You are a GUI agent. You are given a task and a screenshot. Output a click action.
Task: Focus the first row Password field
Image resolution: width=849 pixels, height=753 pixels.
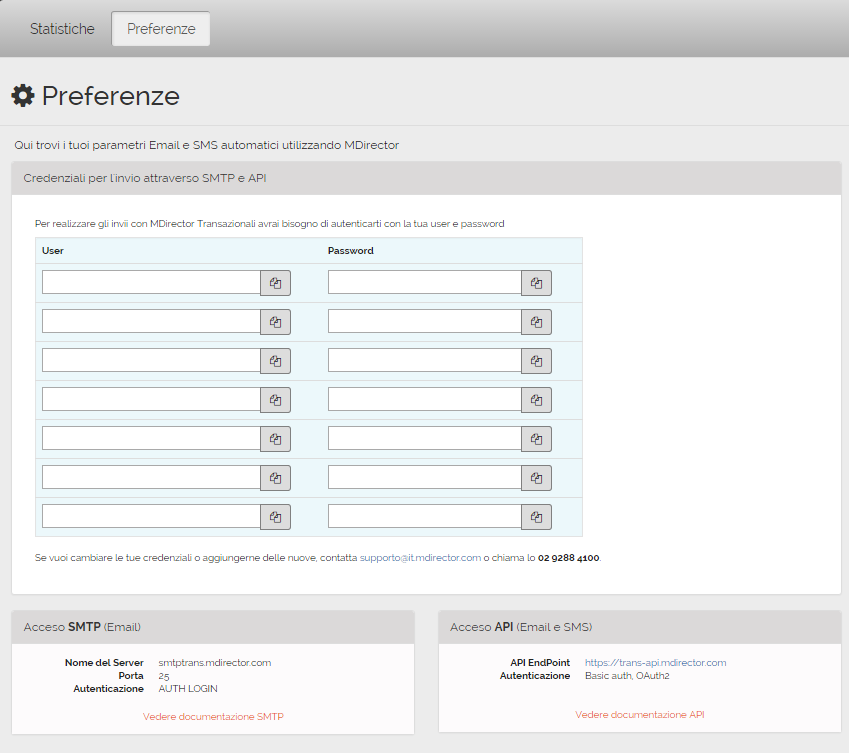[424, 283]
